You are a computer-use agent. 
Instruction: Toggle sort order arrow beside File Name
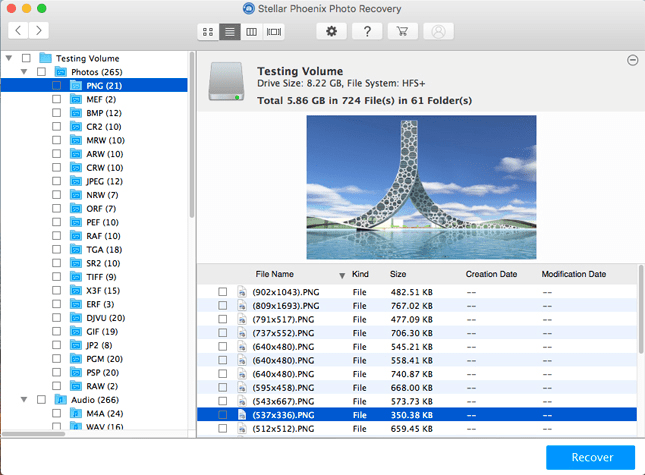[342, 276]
